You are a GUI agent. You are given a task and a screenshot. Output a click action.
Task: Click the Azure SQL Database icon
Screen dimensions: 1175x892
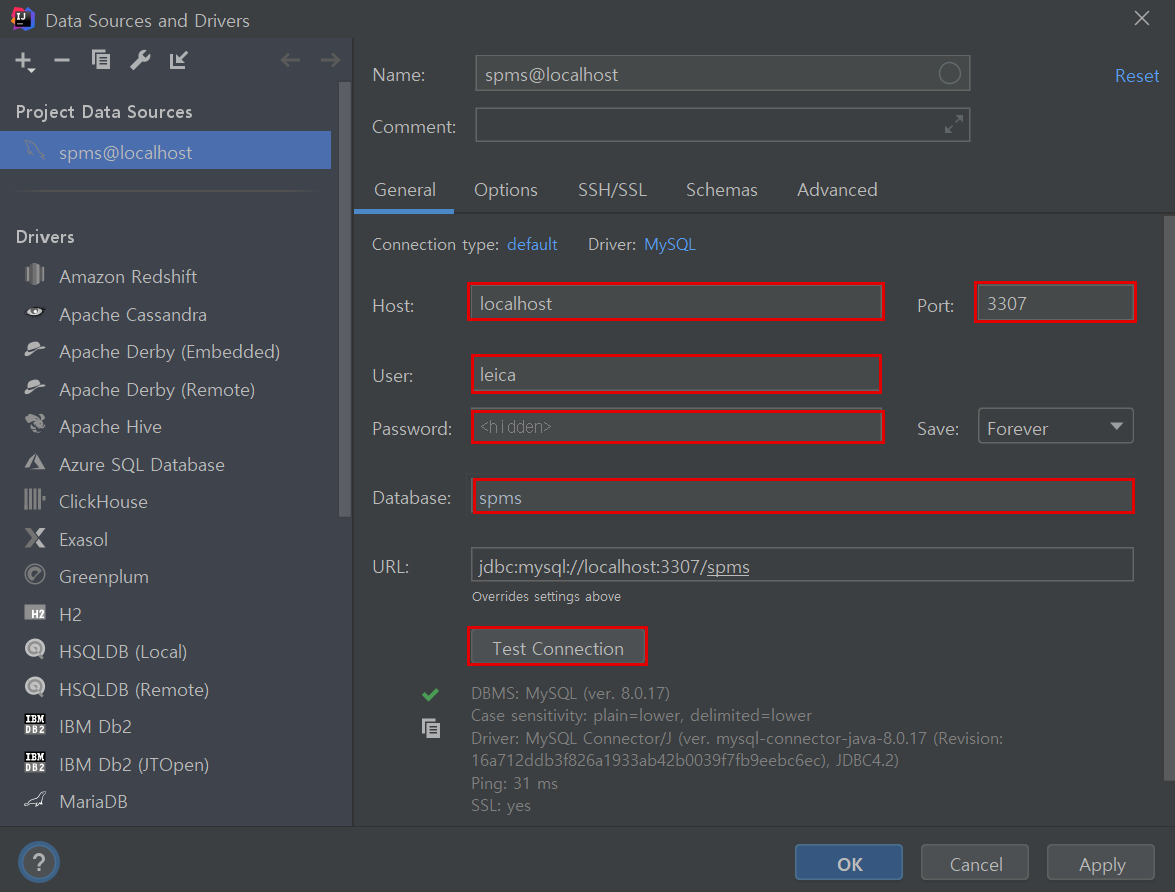point(34,462)
